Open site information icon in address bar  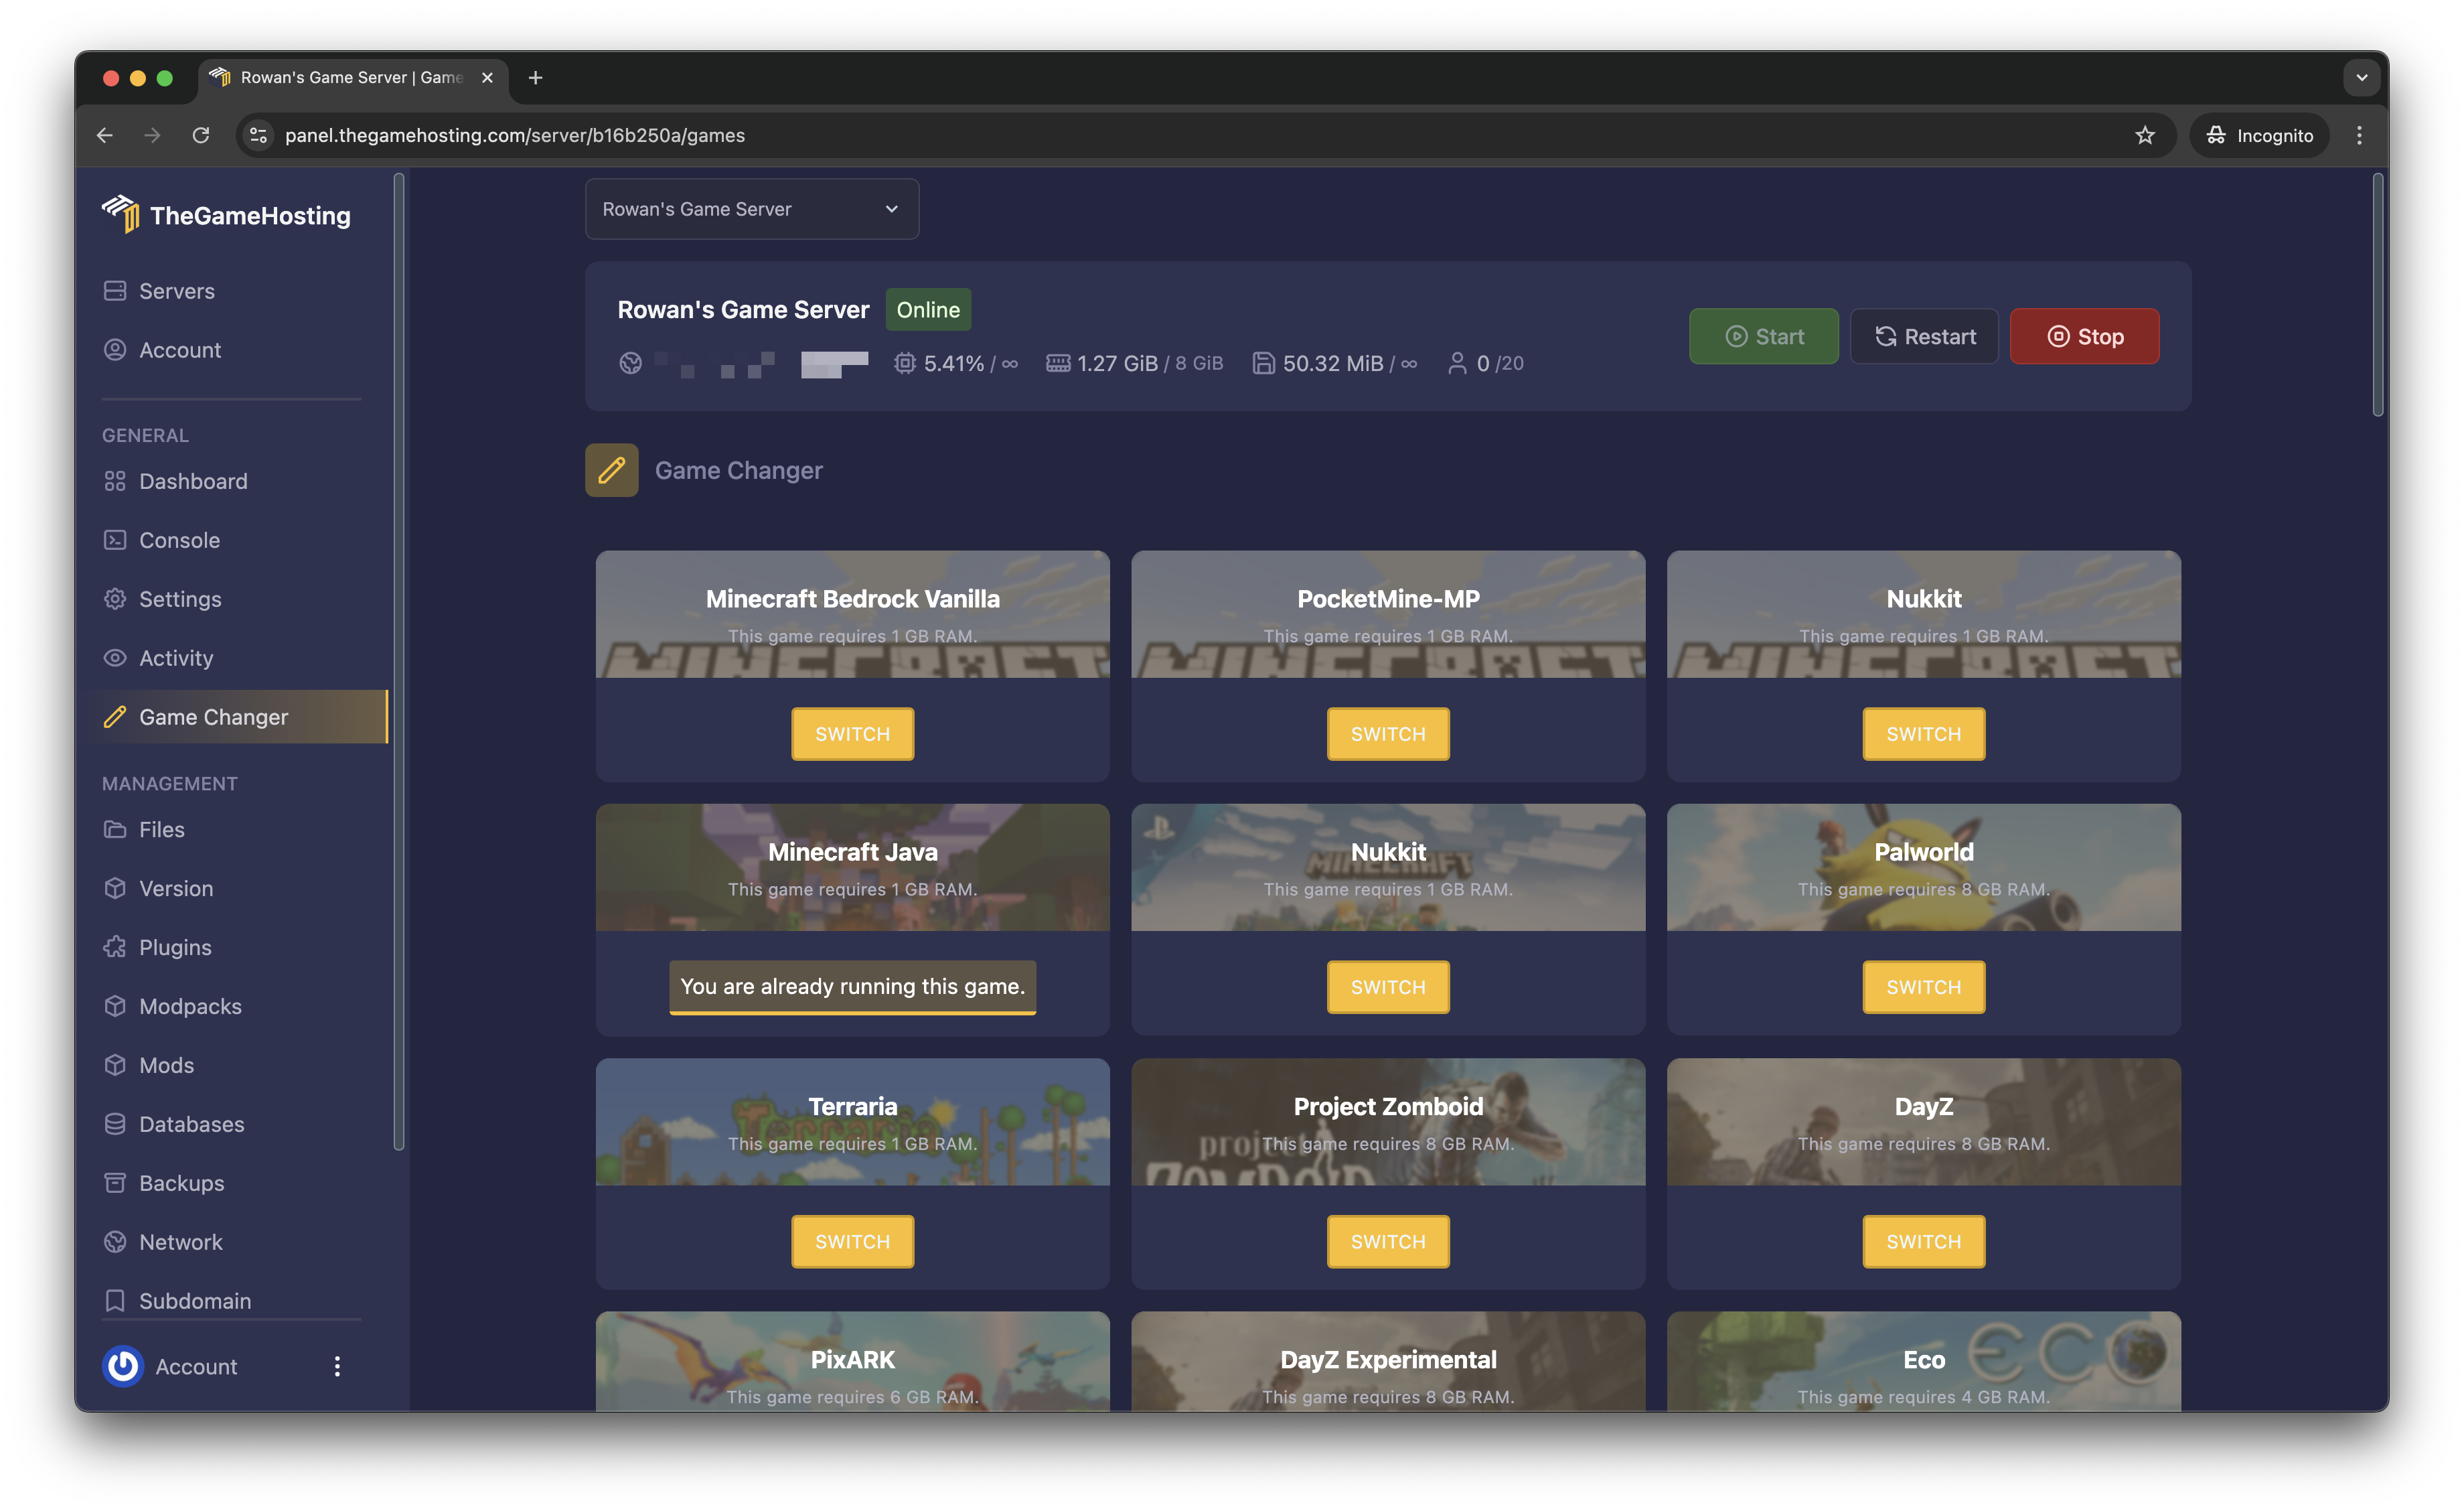click(258, 135)
